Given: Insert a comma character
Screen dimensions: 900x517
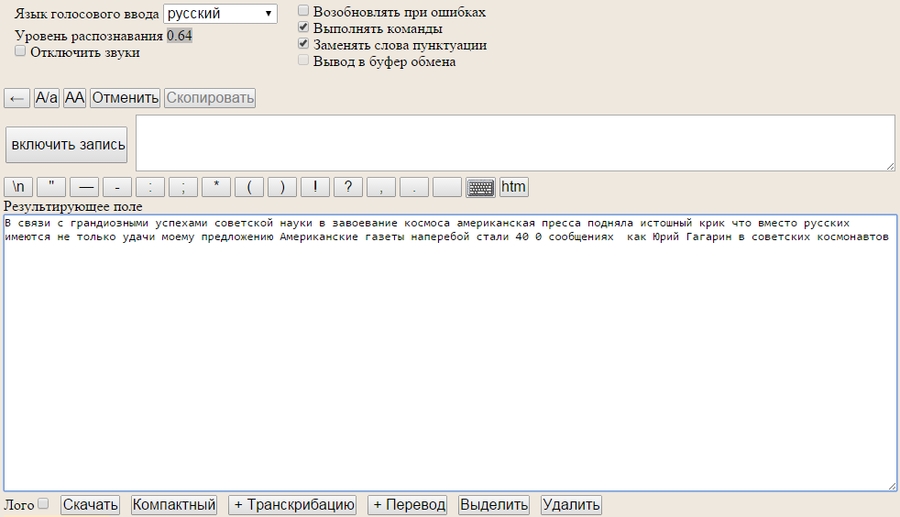Looking at the screenshot, I should coord(381,187).
